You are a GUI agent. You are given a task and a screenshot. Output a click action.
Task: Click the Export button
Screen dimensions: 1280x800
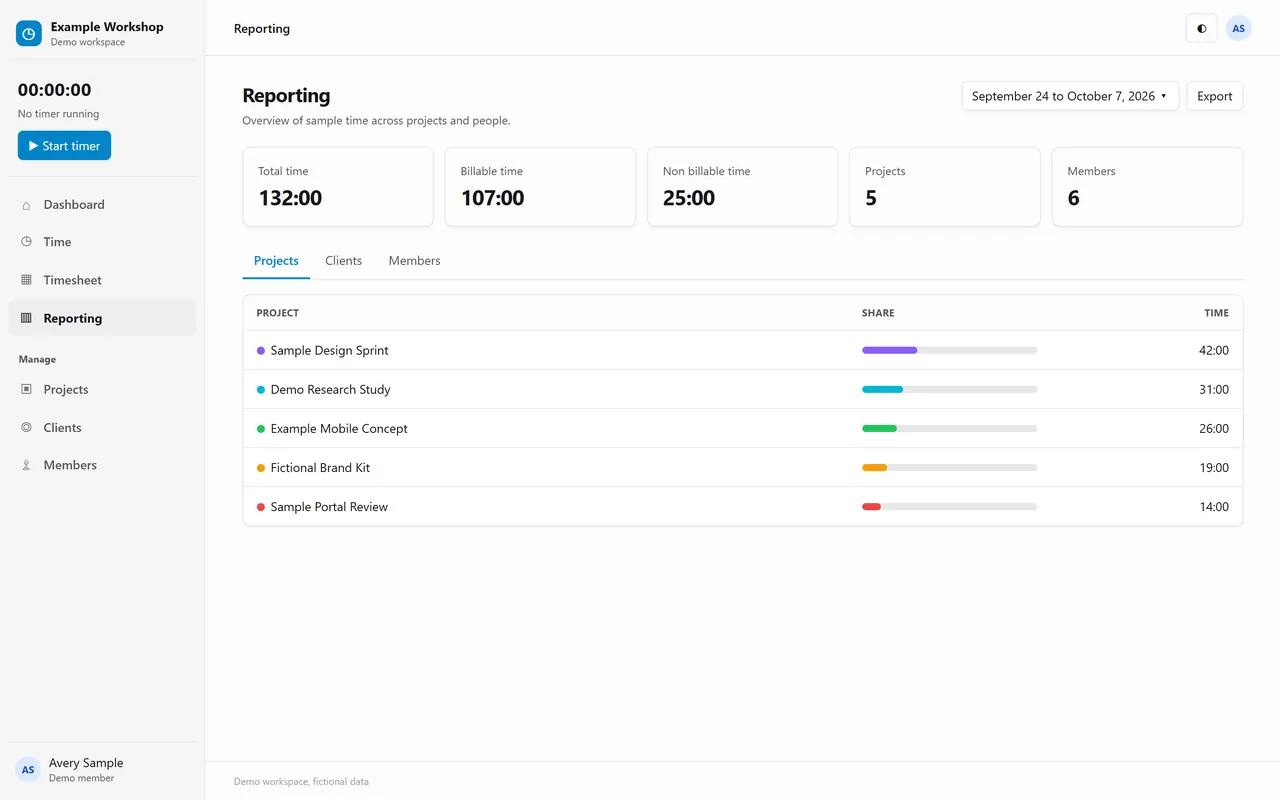1214,96
